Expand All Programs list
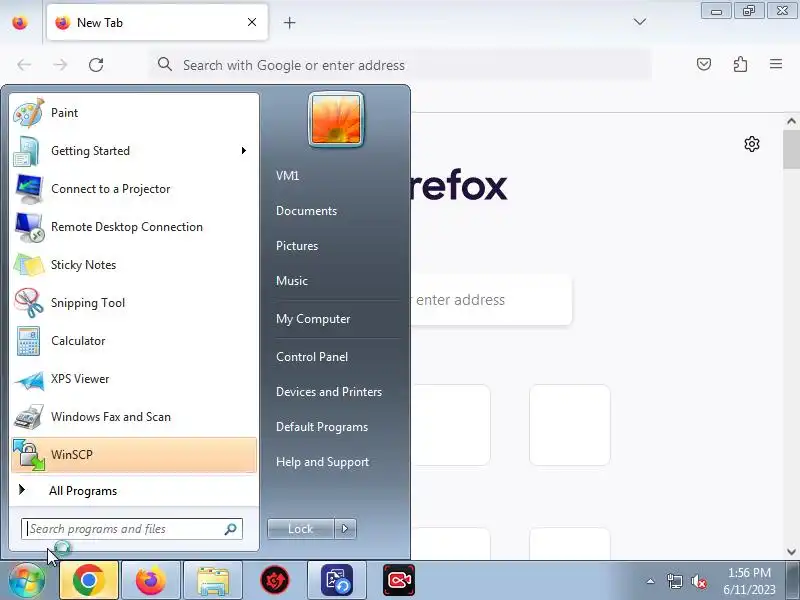Viewport: 800px width, 600px height. [134, 491]
